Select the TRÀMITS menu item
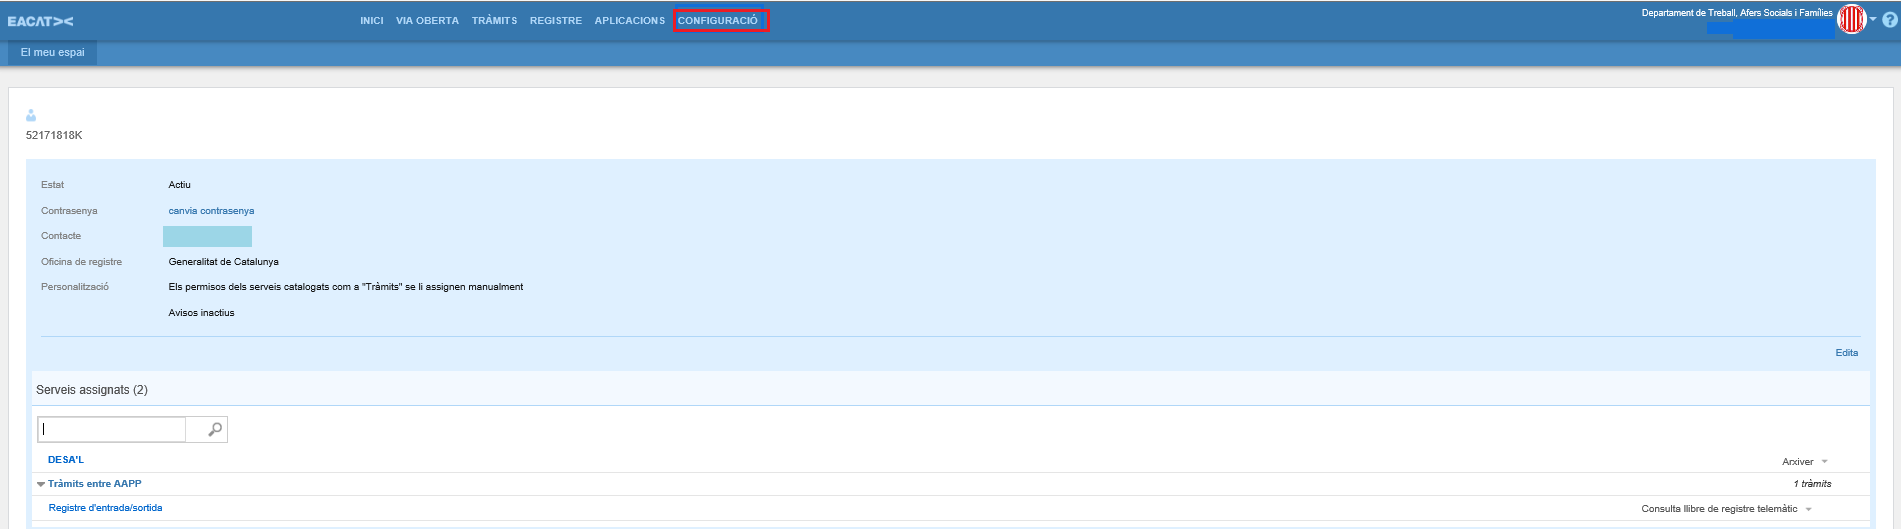Viewport: 1901px width, 529px height. click(x=494, y=21)
